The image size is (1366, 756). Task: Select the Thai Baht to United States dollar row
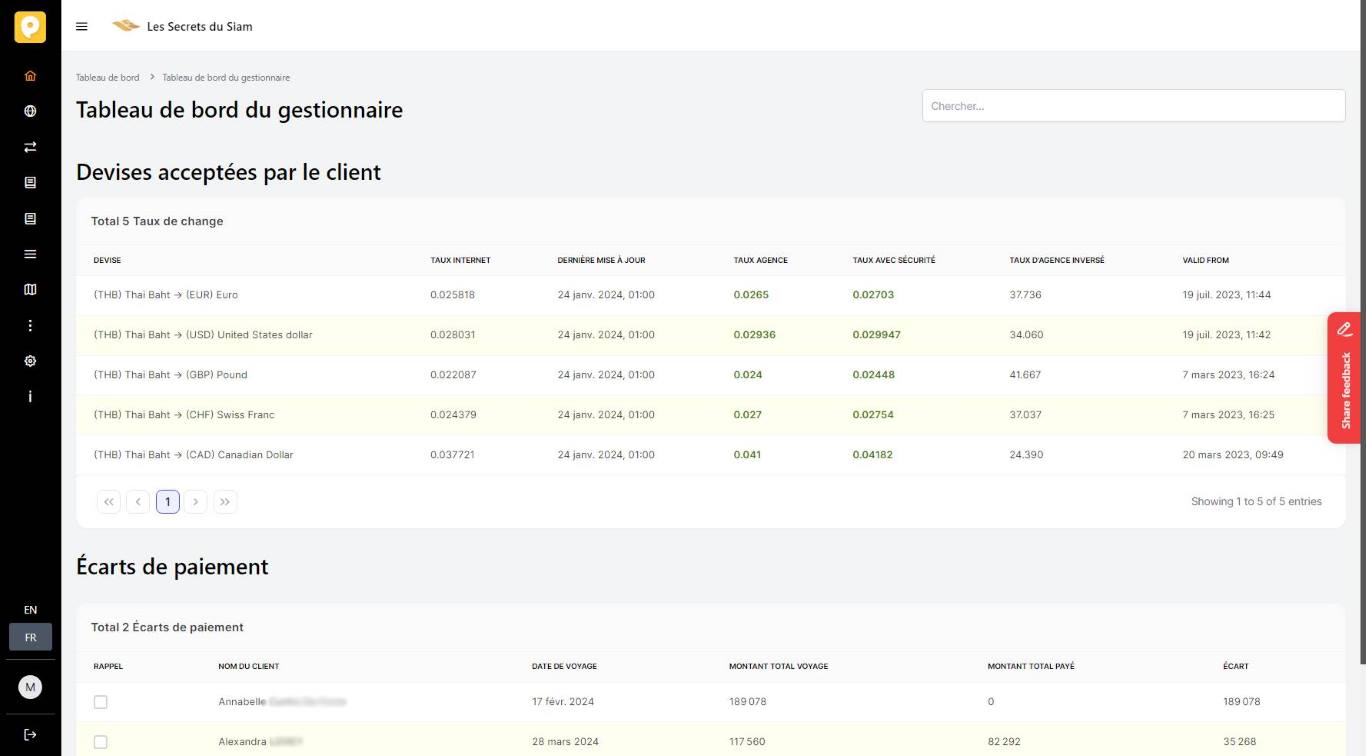click(711, 335)
